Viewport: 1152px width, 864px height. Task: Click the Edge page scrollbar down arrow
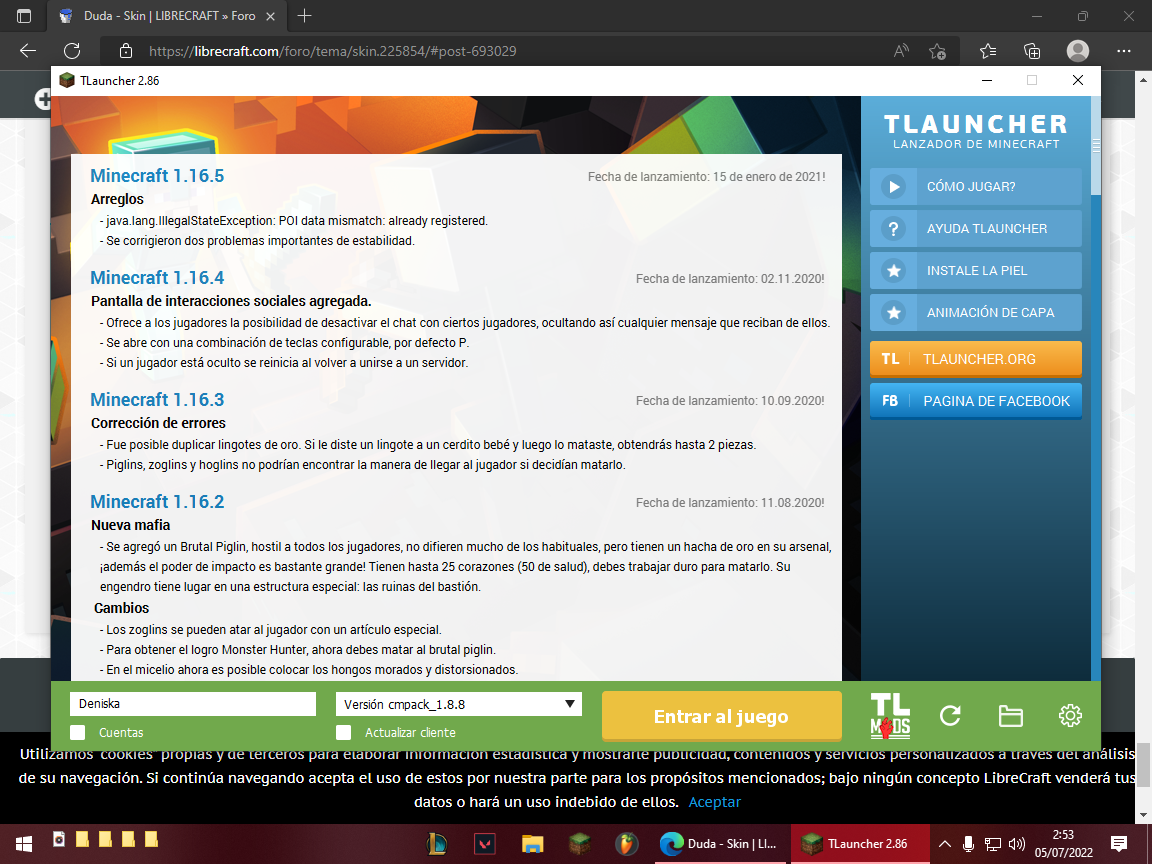coord(1143,815)
